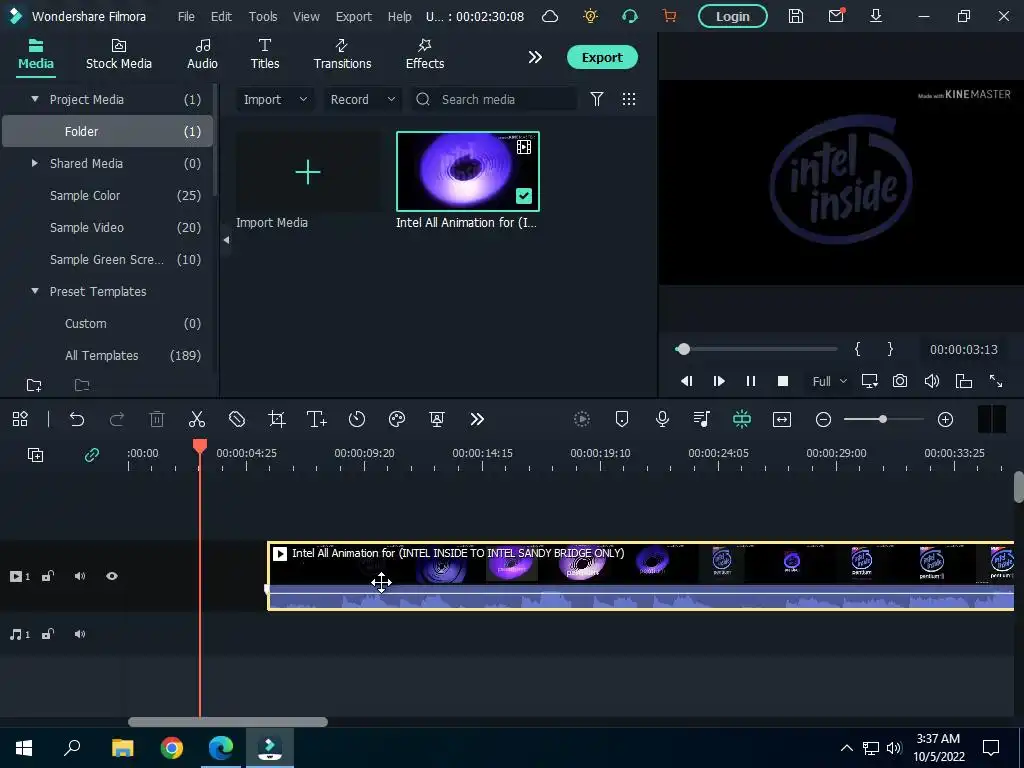Zoom out the timeline with minus icon
Screen dimensions: 1024x768
click(824, 419)
